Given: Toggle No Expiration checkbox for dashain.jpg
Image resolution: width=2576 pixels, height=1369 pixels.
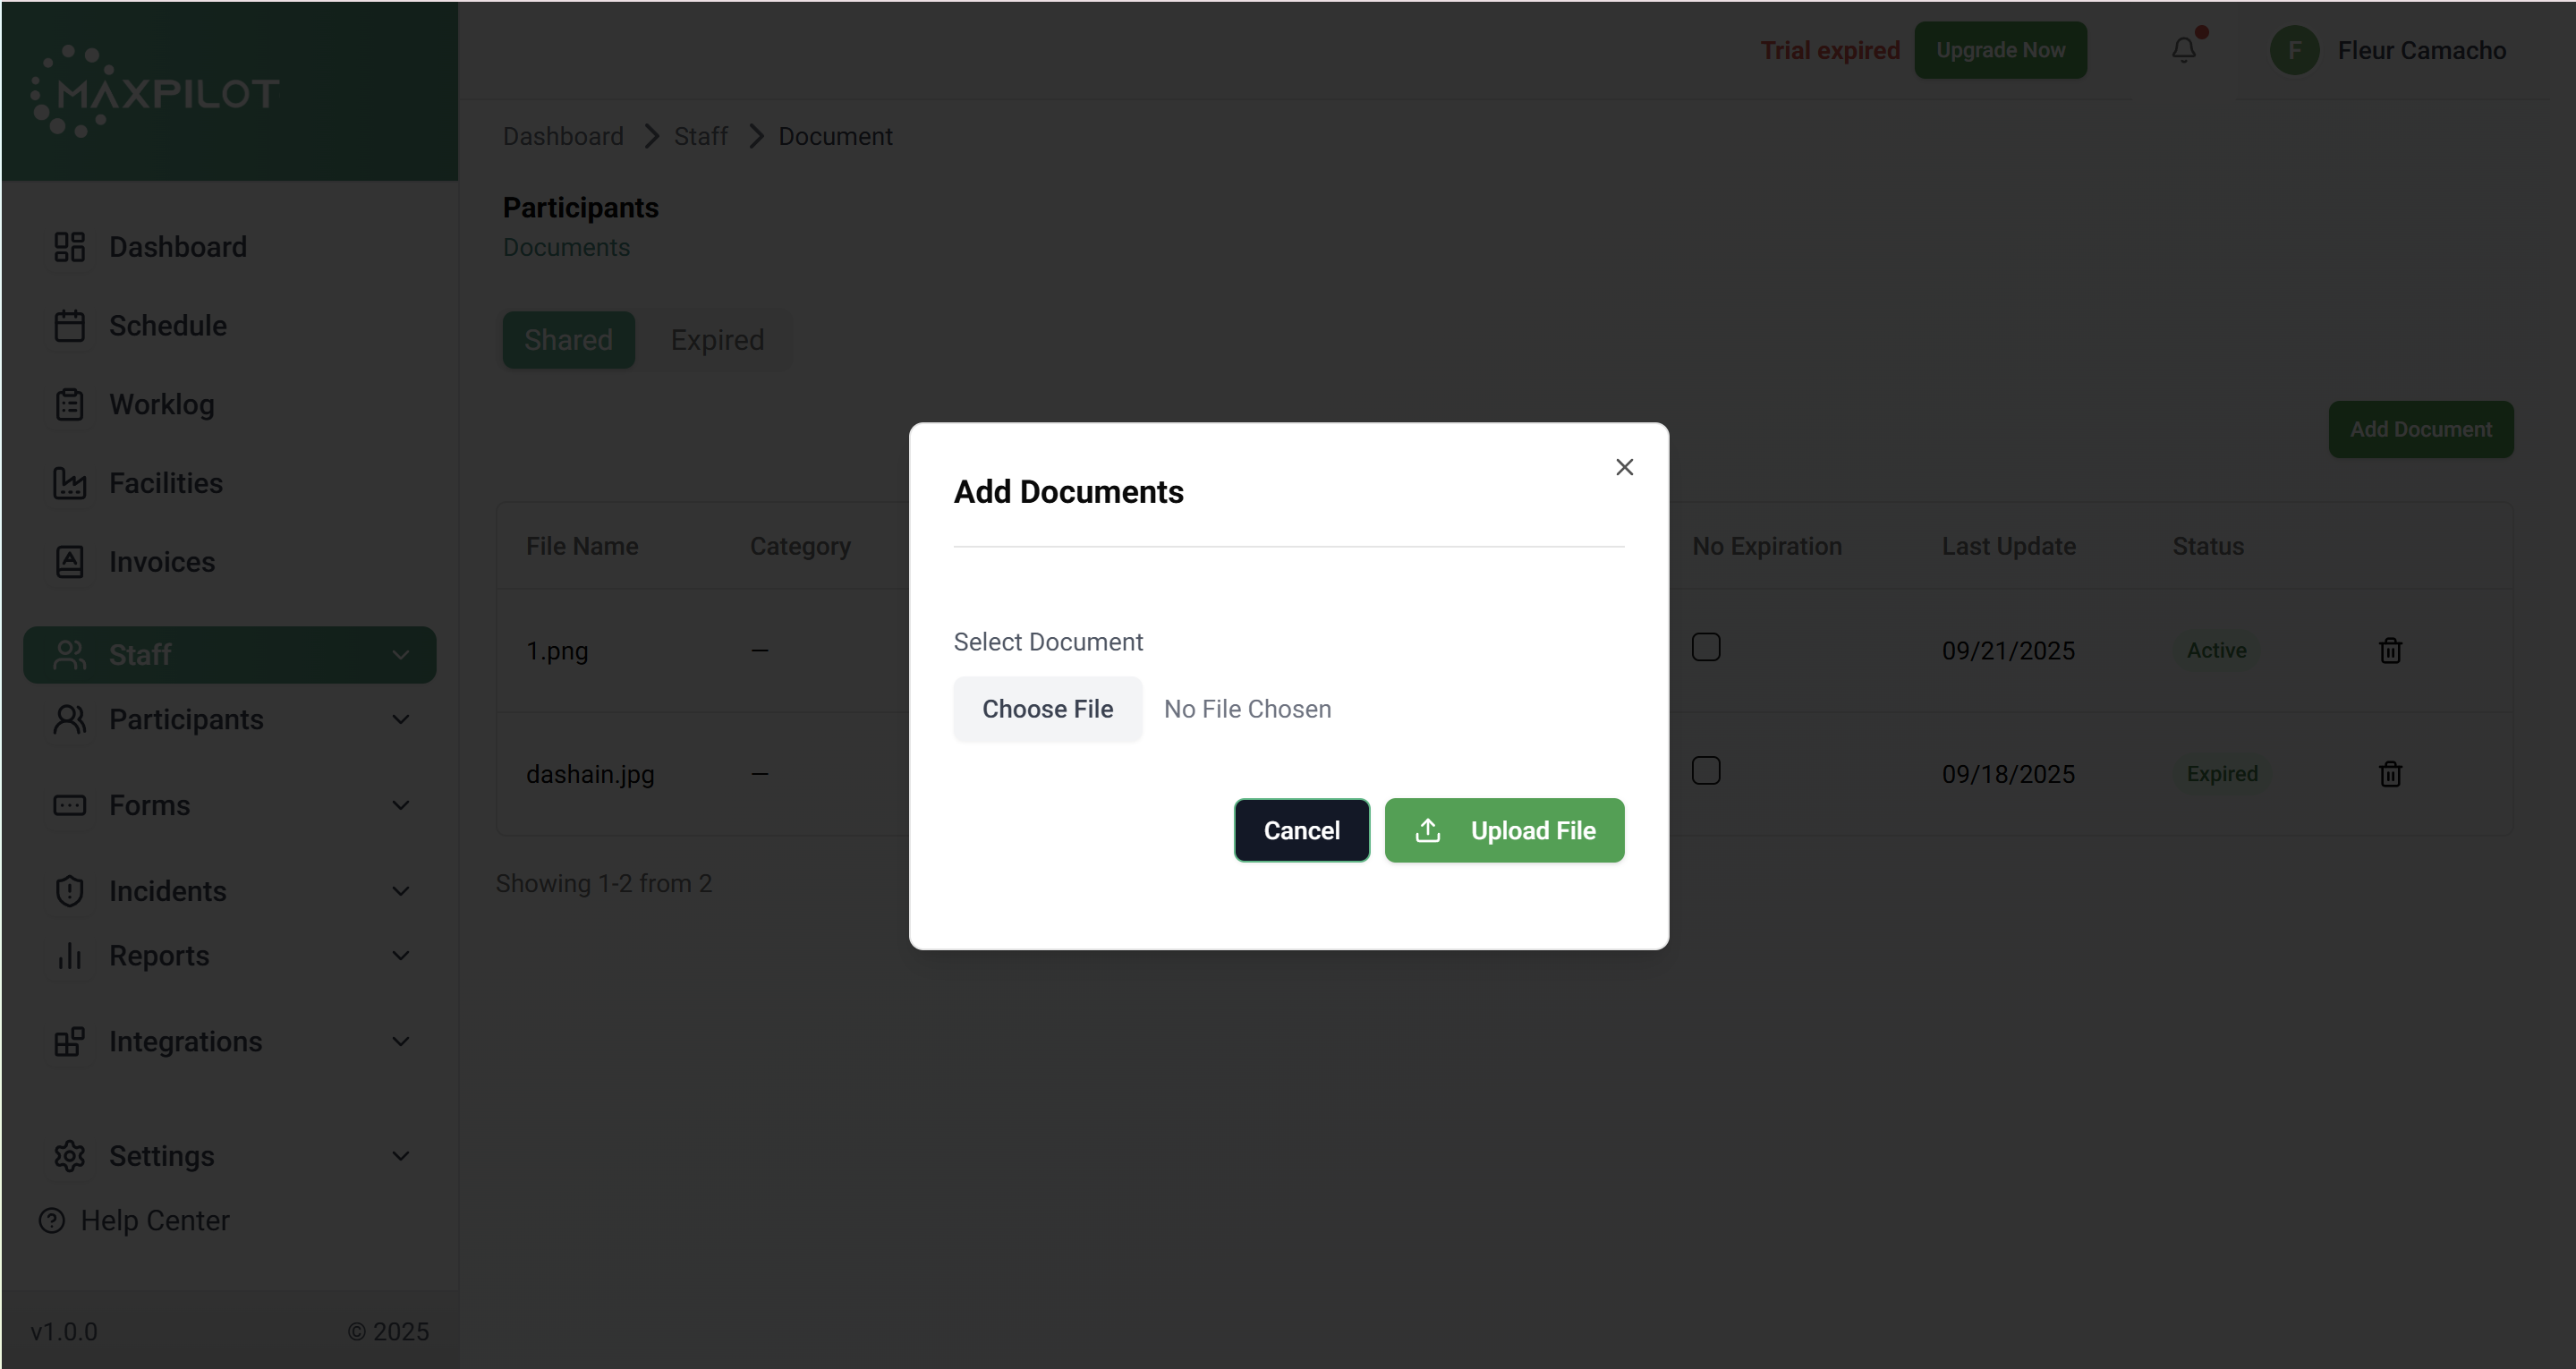Looking at the screenshot, I should [1706, 771].
